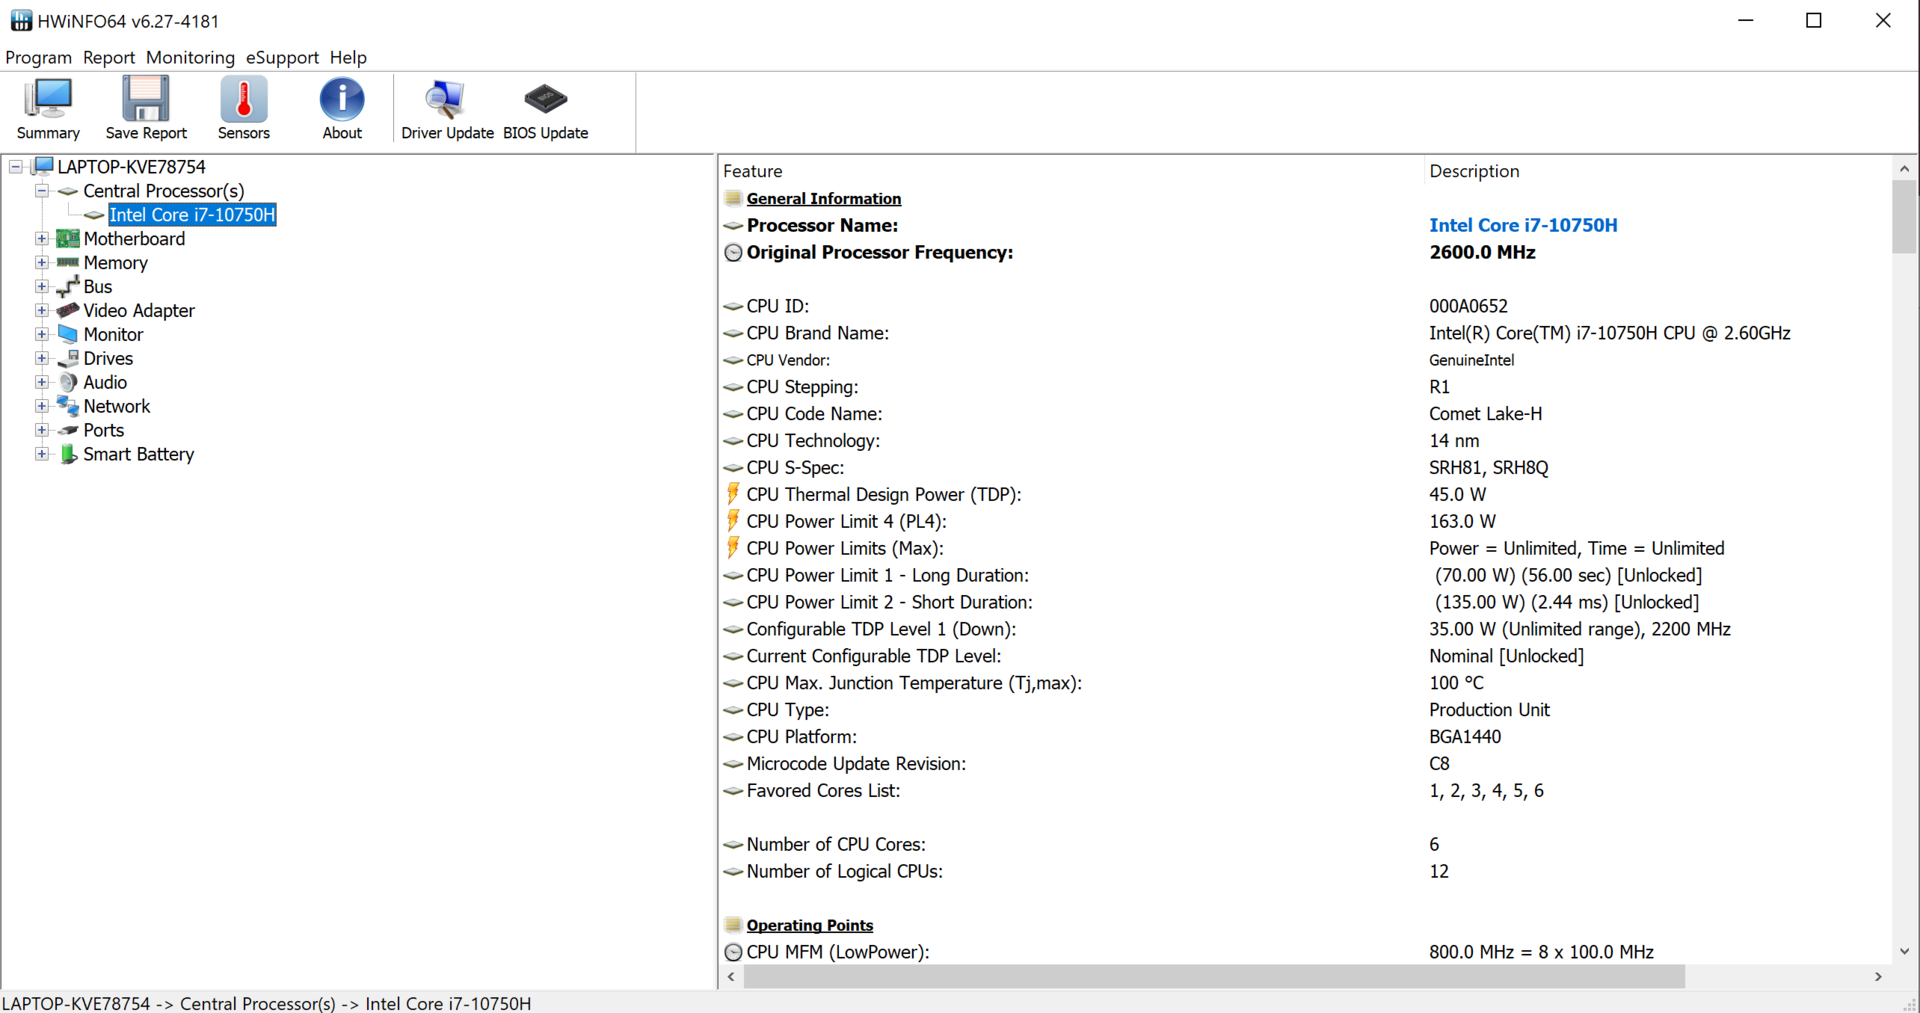Viewport: 1920px width, 1013px height.
Task: Open the Summary toolbar icon
Action: (48, 100)
